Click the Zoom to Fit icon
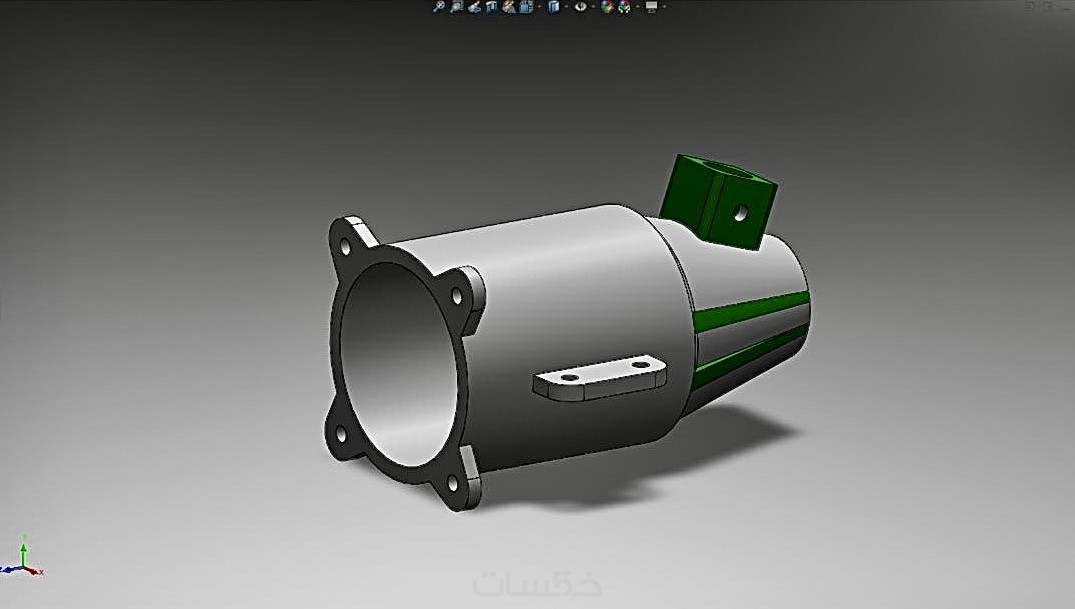This screenshot has width=1075, height=609. 439,7
